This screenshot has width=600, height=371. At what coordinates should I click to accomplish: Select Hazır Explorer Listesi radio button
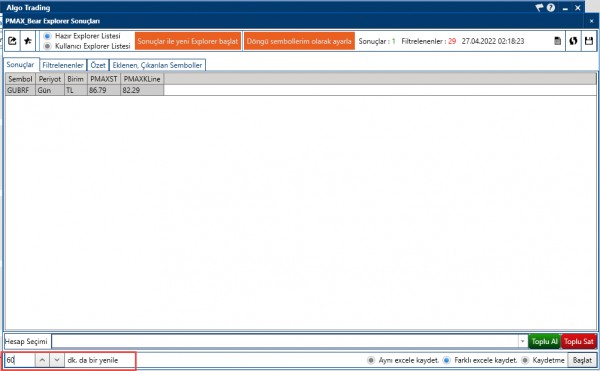click(x=47, y=36)
